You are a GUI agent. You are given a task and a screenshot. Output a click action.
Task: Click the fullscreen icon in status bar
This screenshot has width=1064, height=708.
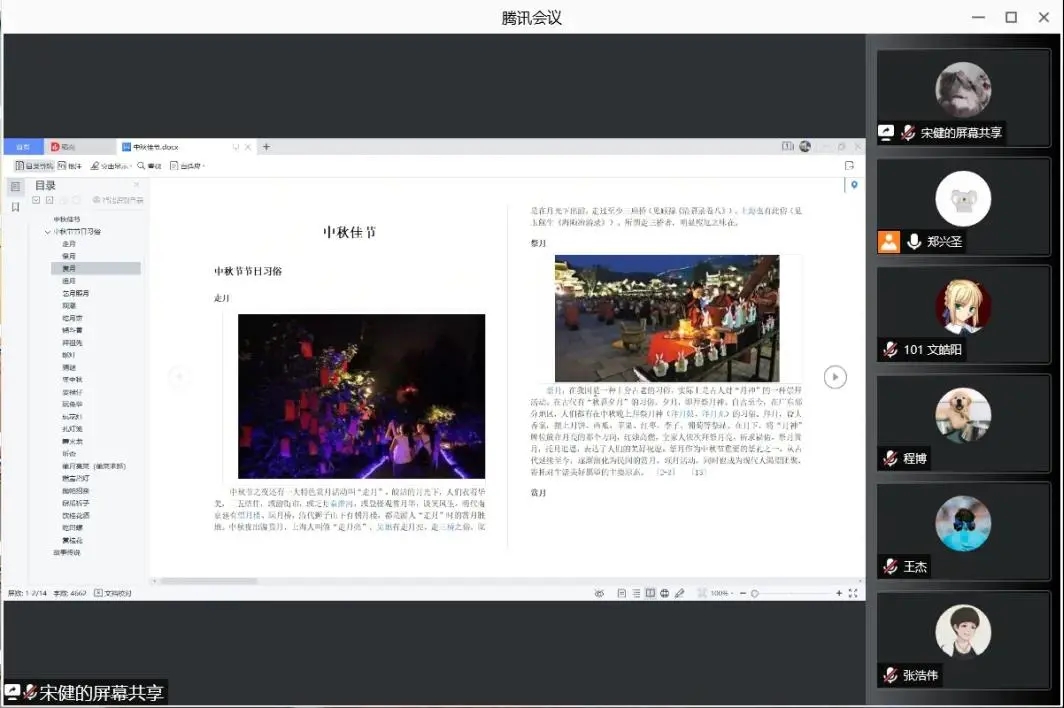click(853, 593)
